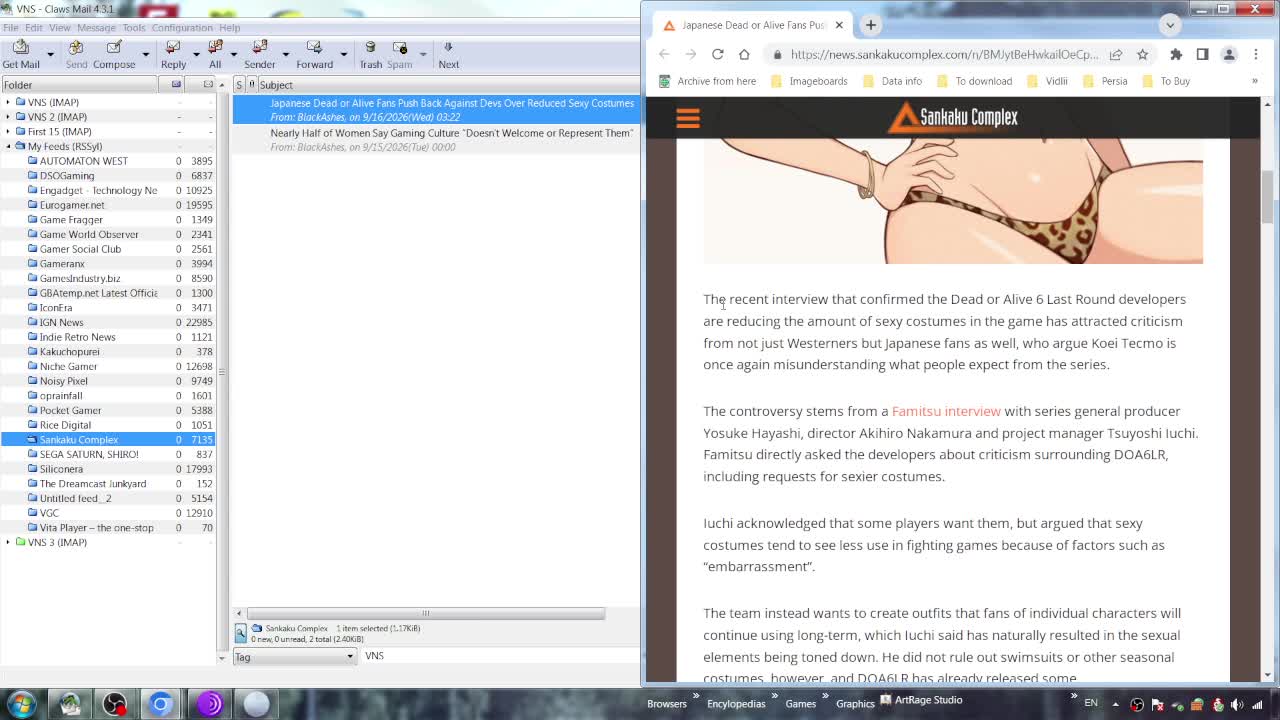Open the Reply dropdown arrow
The image size is (1280, 720).
click(195, 54)
